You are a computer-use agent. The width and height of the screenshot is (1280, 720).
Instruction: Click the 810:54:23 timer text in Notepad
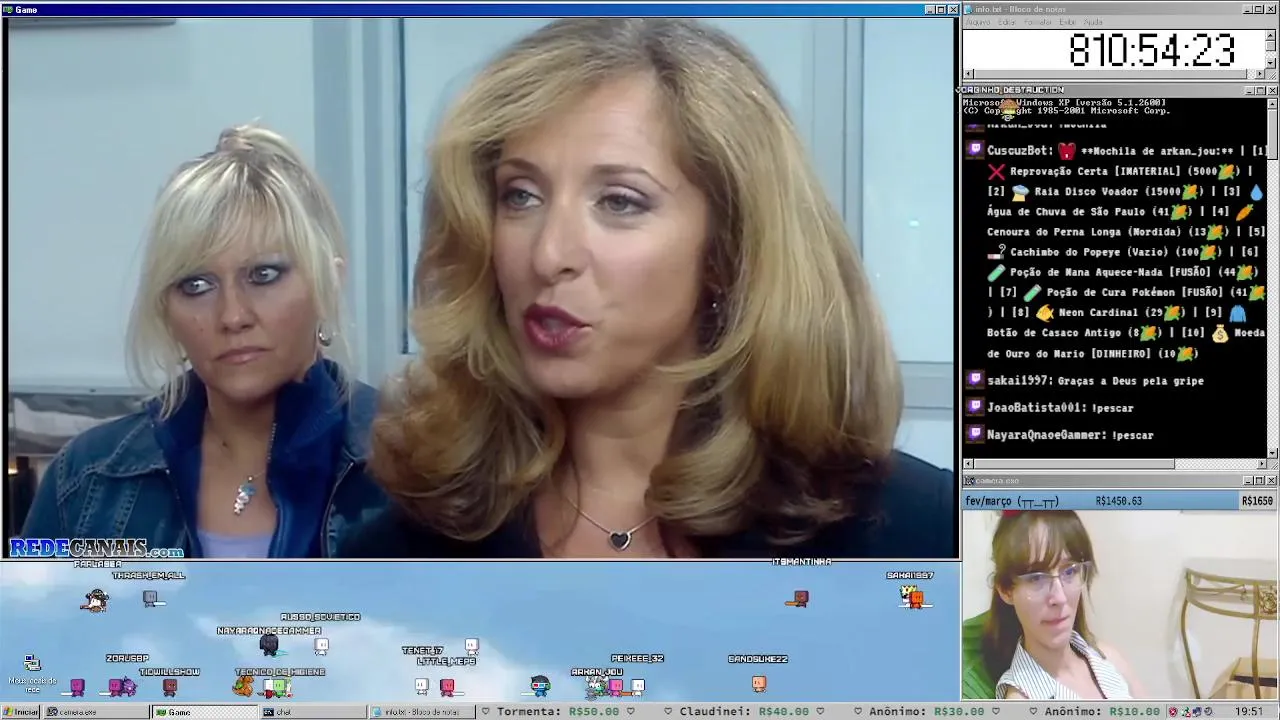(x=1152, y=49)
